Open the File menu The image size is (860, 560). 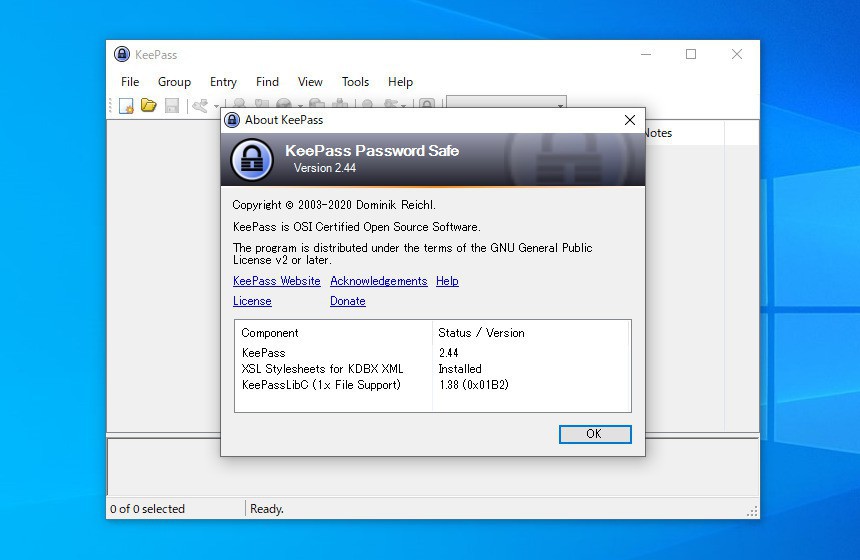coord(130,82)
